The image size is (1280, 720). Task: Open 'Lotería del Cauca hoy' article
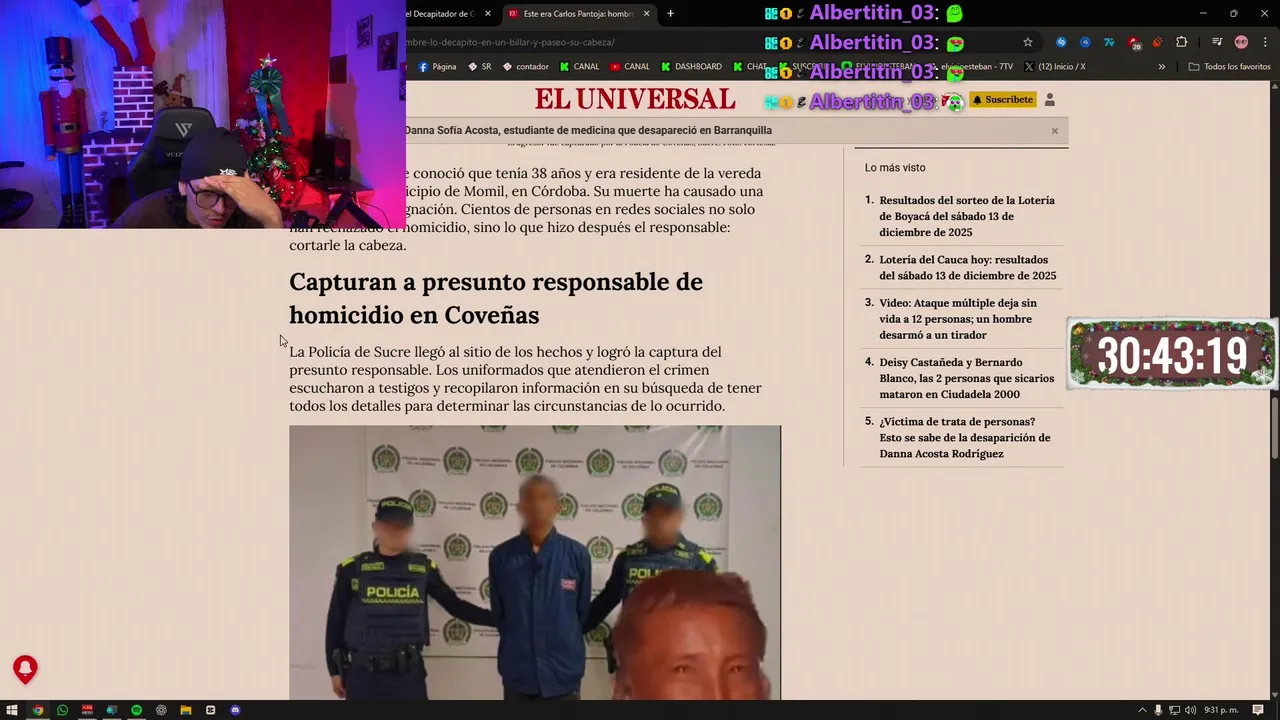(968, 267)
